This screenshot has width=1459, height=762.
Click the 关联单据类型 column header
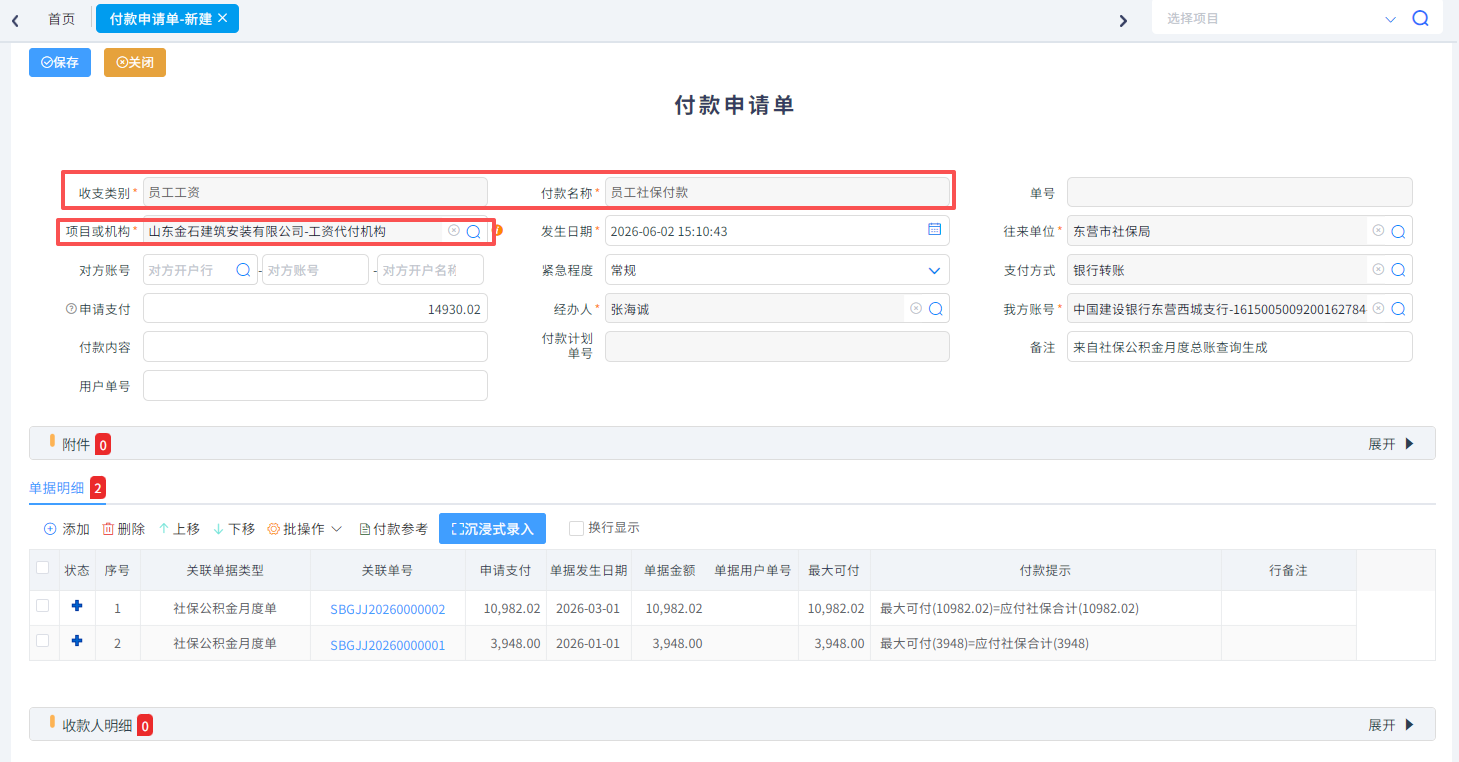tap(225, 570)
